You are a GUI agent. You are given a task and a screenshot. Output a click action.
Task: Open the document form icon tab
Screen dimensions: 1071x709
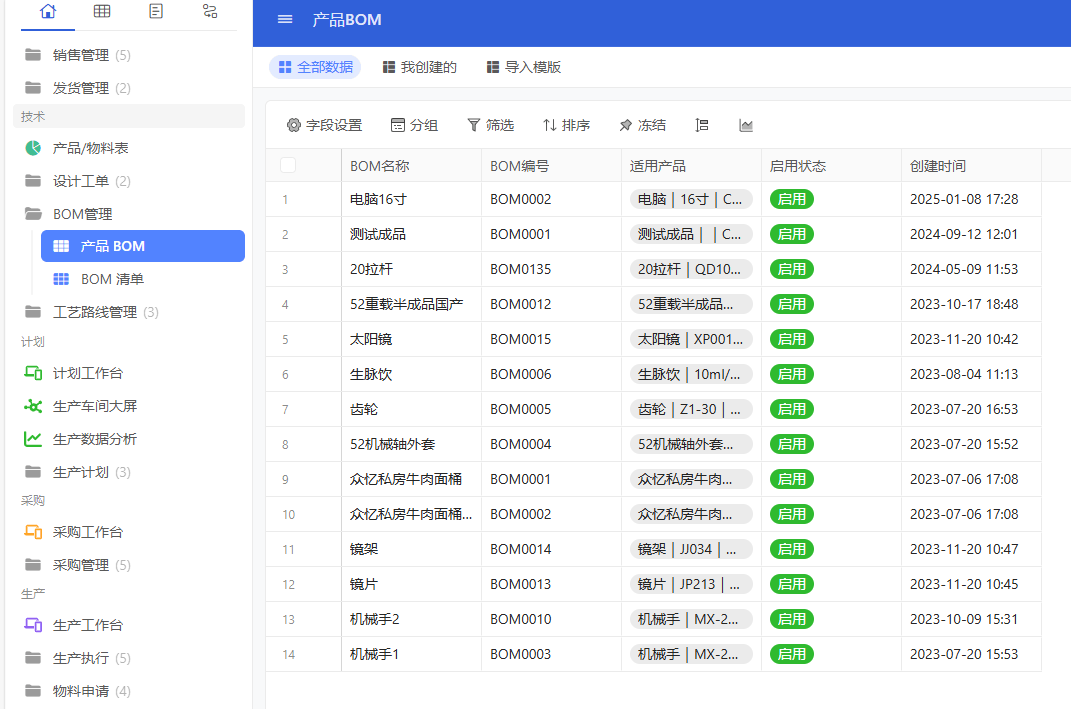(156, 12)
